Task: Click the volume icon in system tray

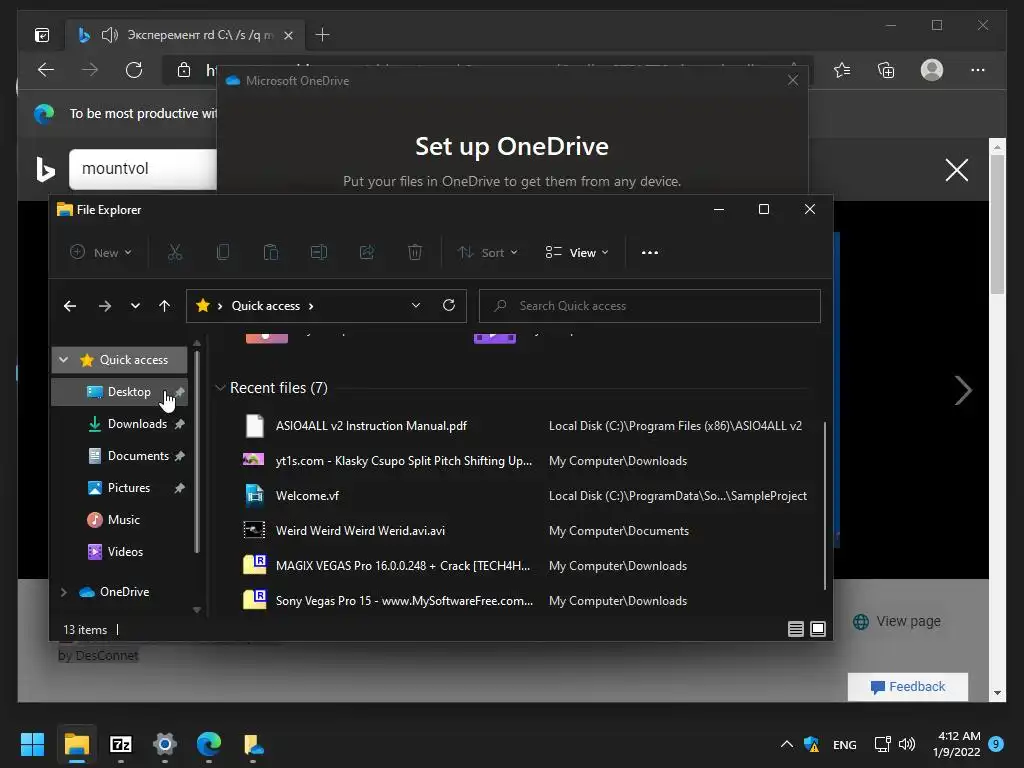Action: coord(906,744)
